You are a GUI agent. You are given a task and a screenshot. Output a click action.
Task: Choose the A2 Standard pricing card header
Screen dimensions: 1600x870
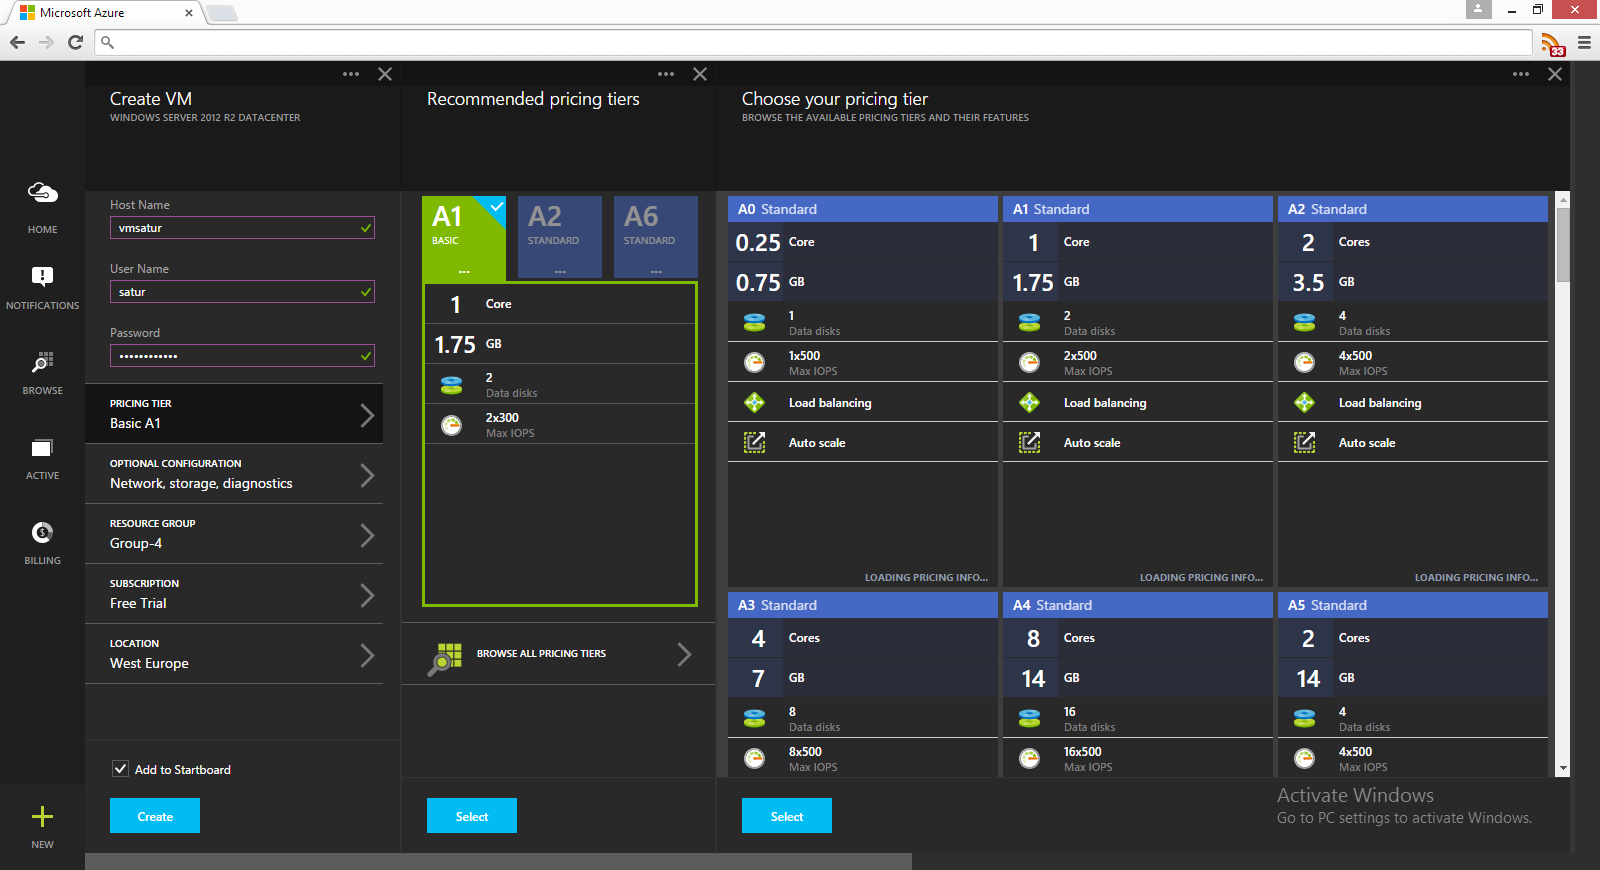1413,209
